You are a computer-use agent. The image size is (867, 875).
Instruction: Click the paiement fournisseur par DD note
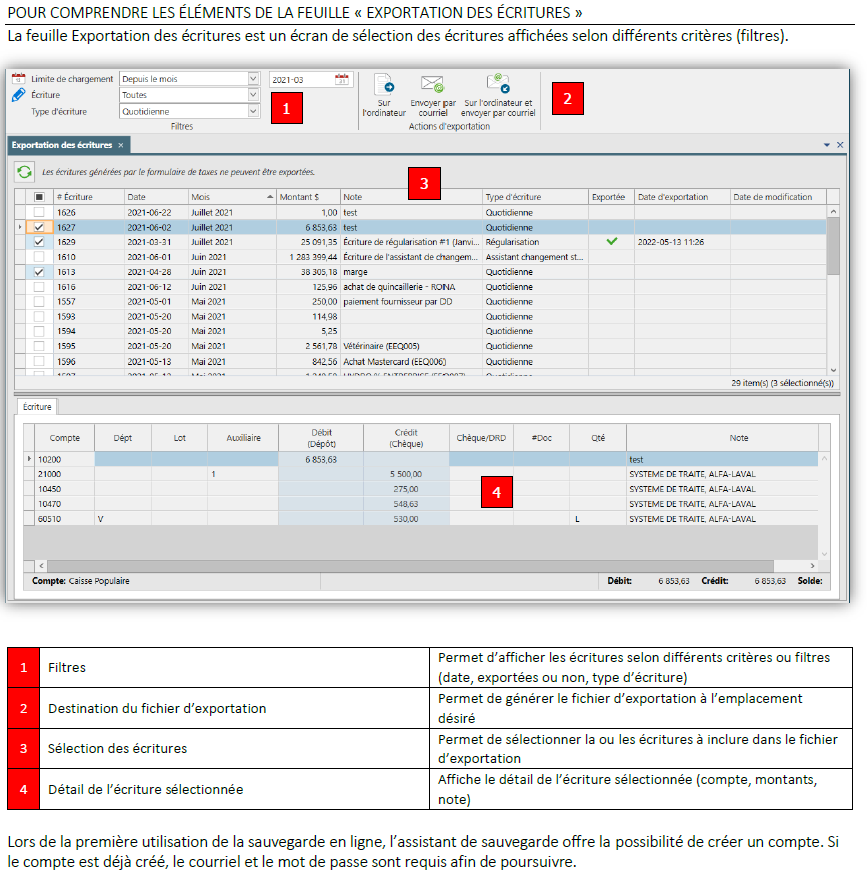398,302
